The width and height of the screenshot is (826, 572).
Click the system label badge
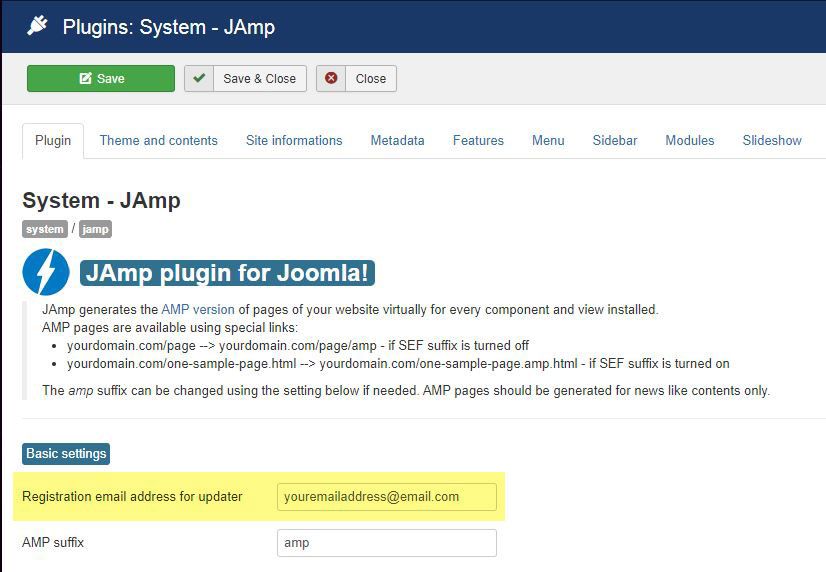click(x=45, y=229)
